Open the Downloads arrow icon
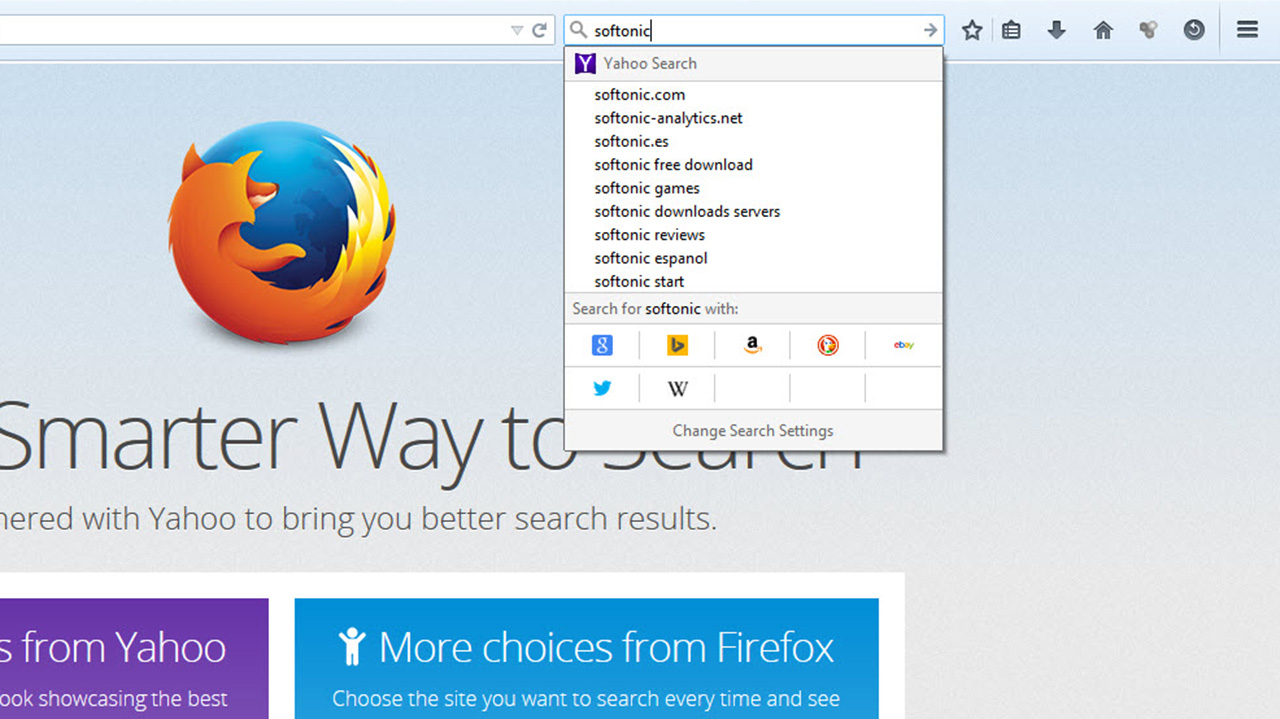 1056,30
